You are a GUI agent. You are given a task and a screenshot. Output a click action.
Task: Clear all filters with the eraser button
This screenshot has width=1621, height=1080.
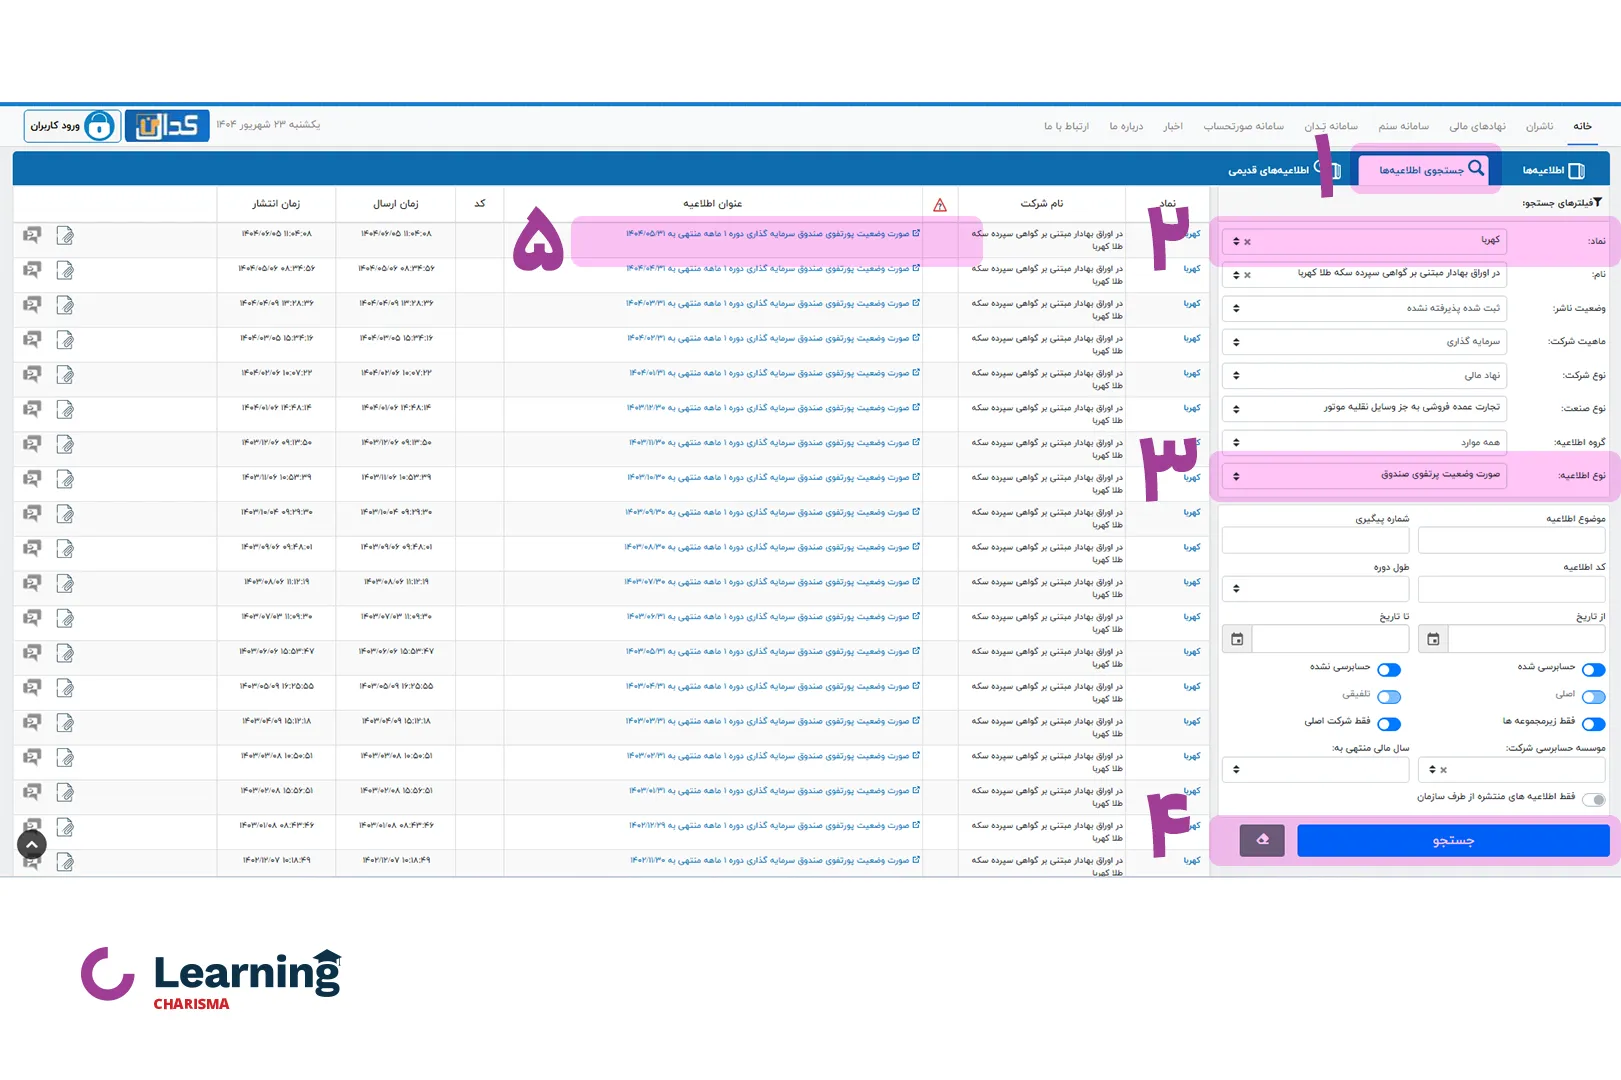1262,840
